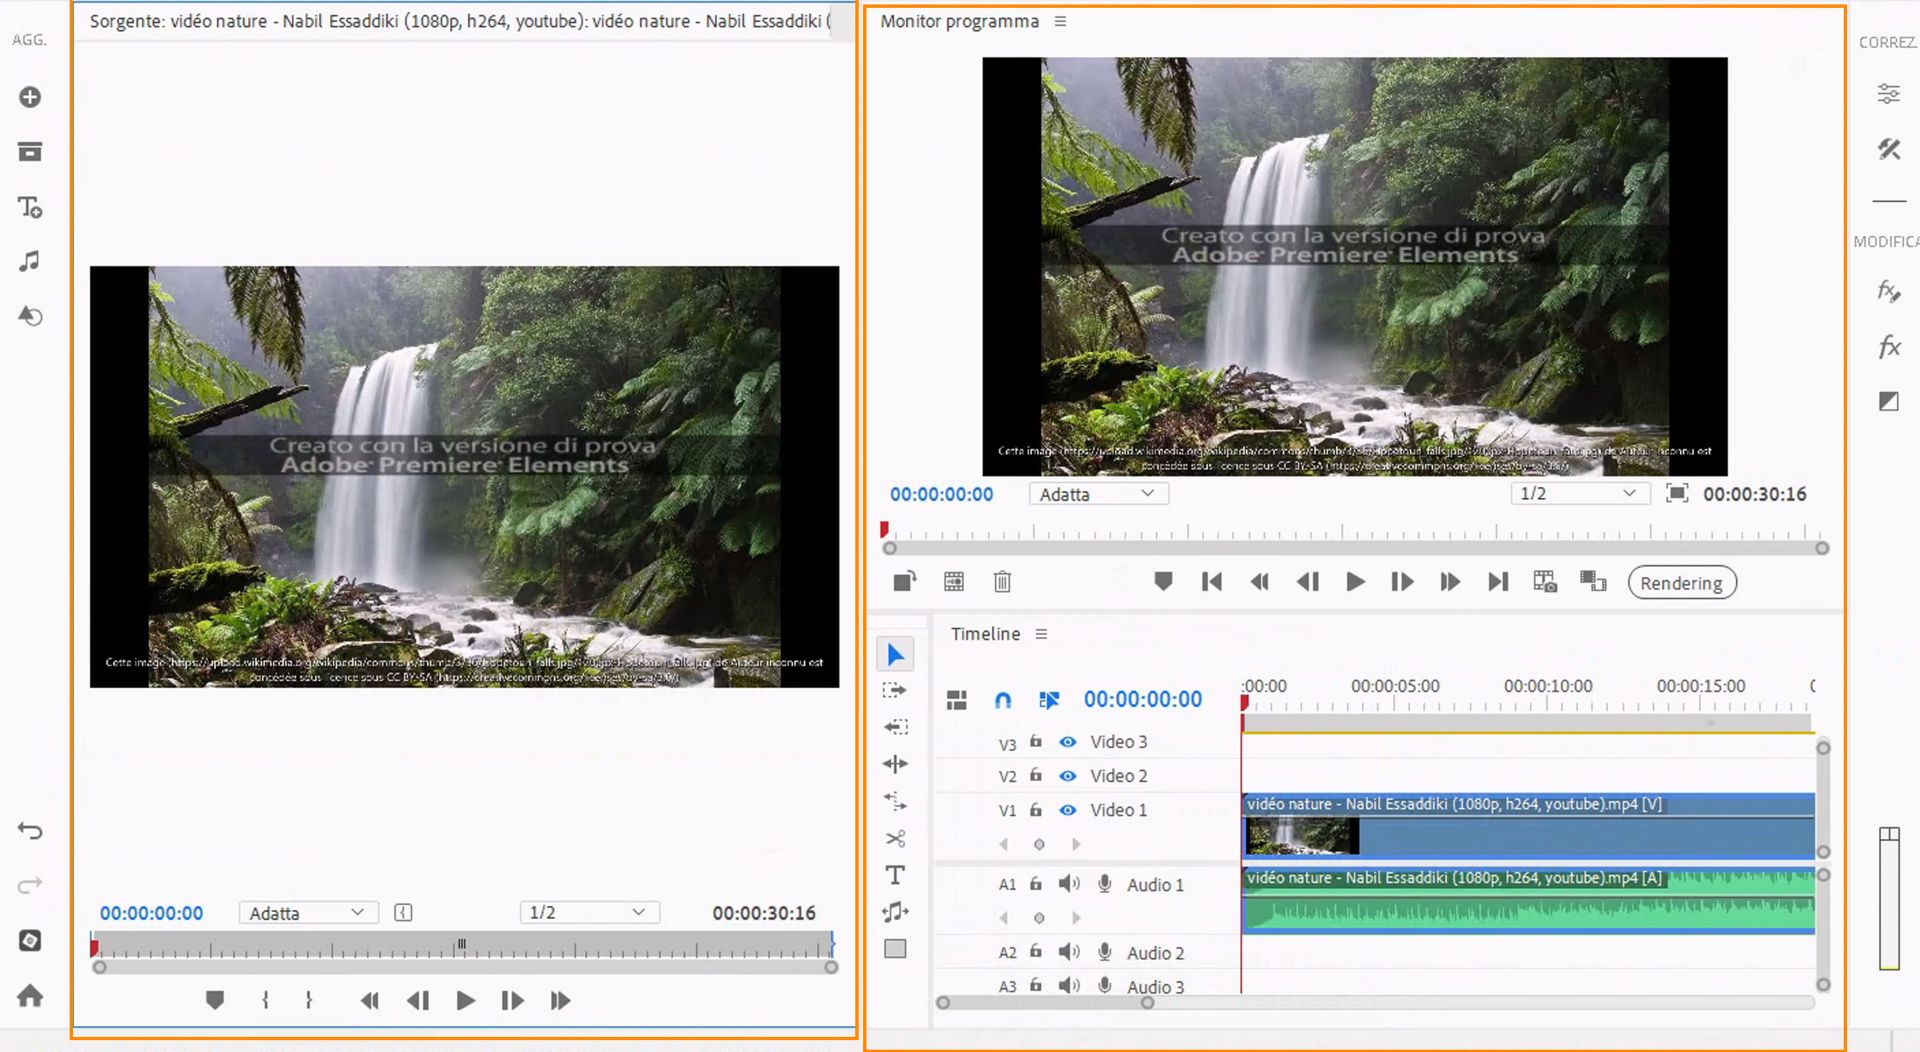Set in point in source monitor
This screenshot has height=1052, width=1920.
click(265, 1000)
